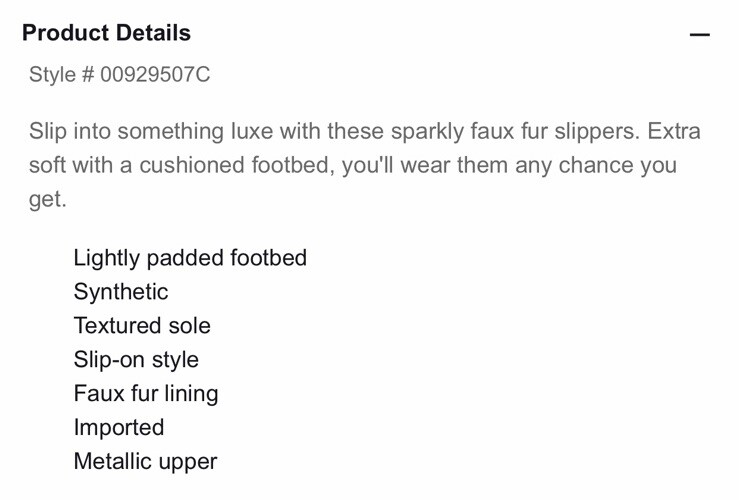Click the Lightly padded footbed item
739x500 pixels.
click(190, 258)
